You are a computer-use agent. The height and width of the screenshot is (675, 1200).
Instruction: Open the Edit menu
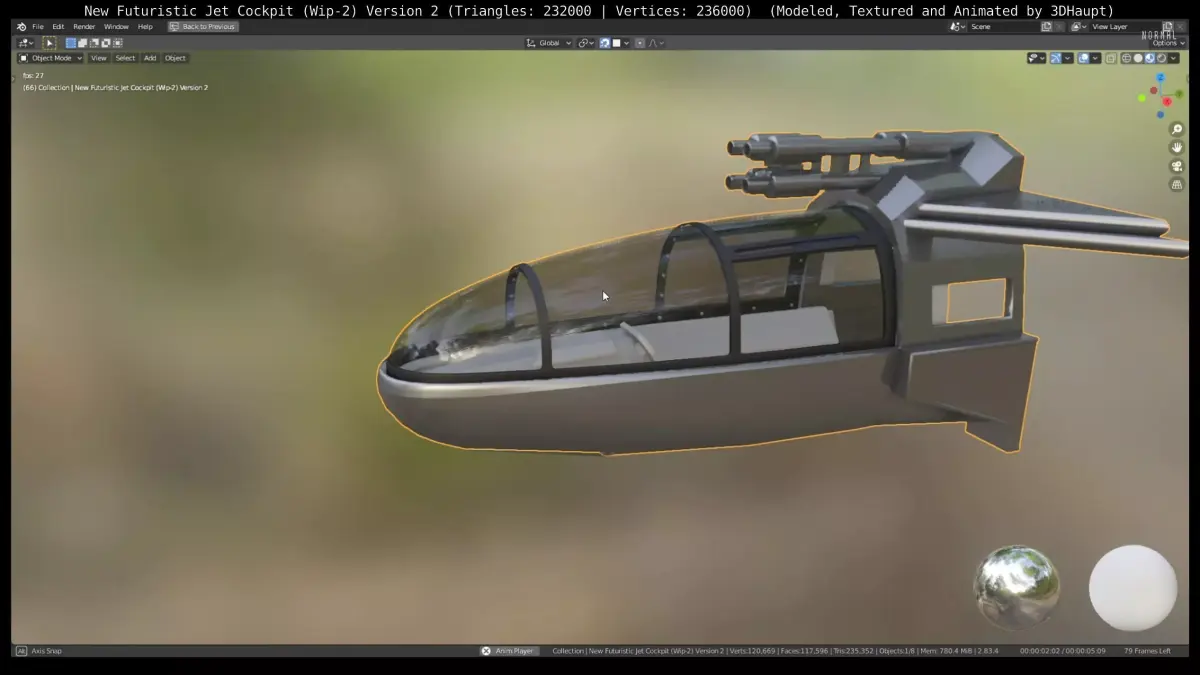[58, 27]
